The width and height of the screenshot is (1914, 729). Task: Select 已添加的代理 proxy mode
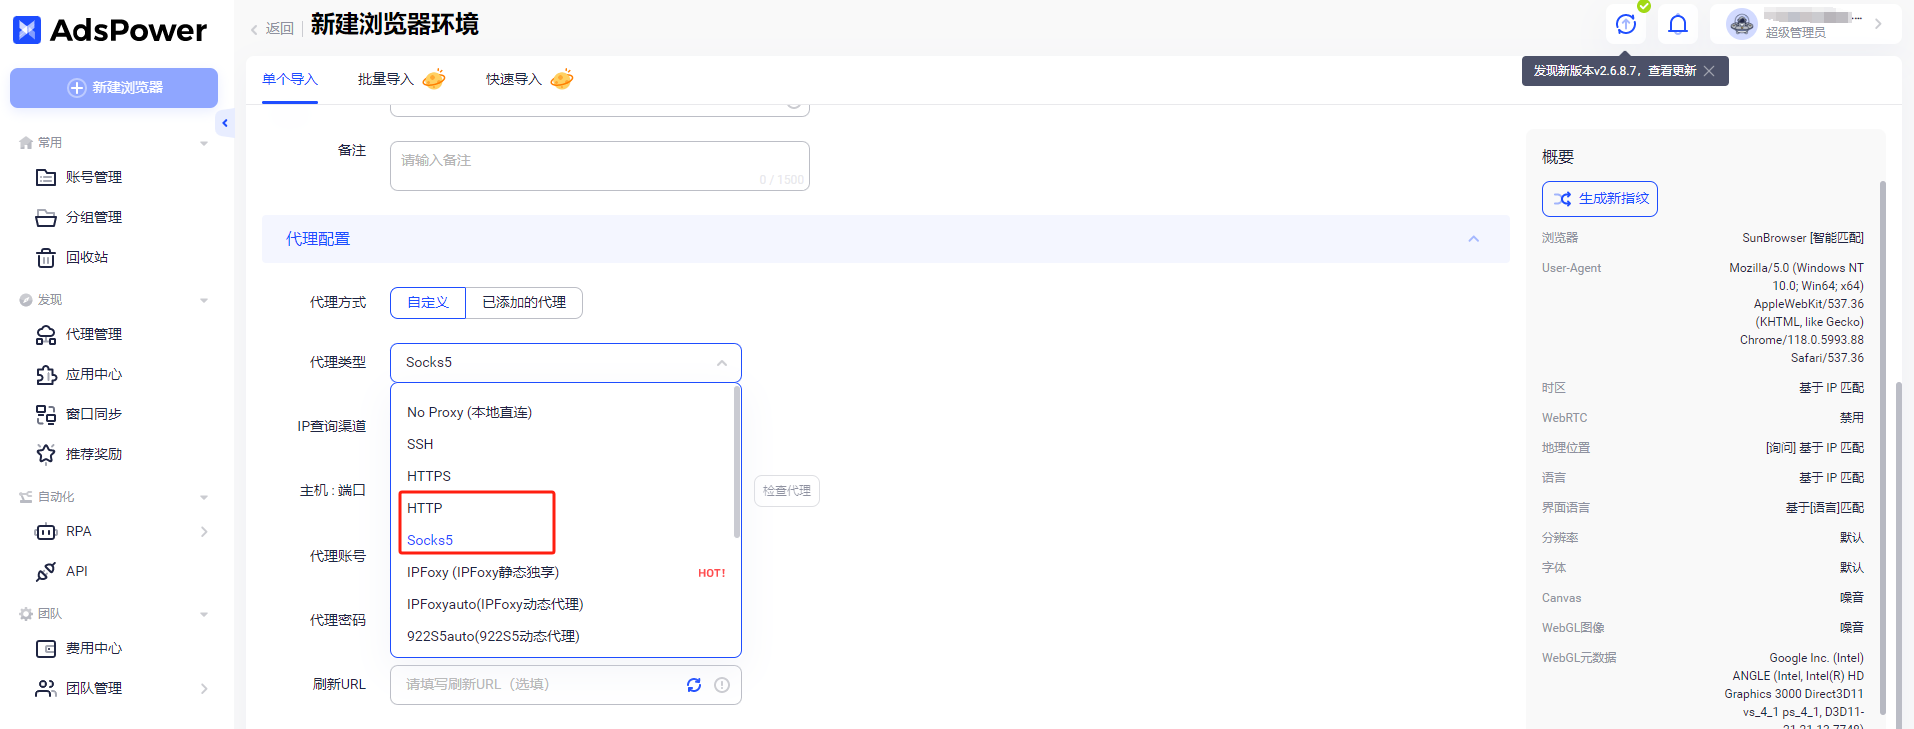(524, 302)
